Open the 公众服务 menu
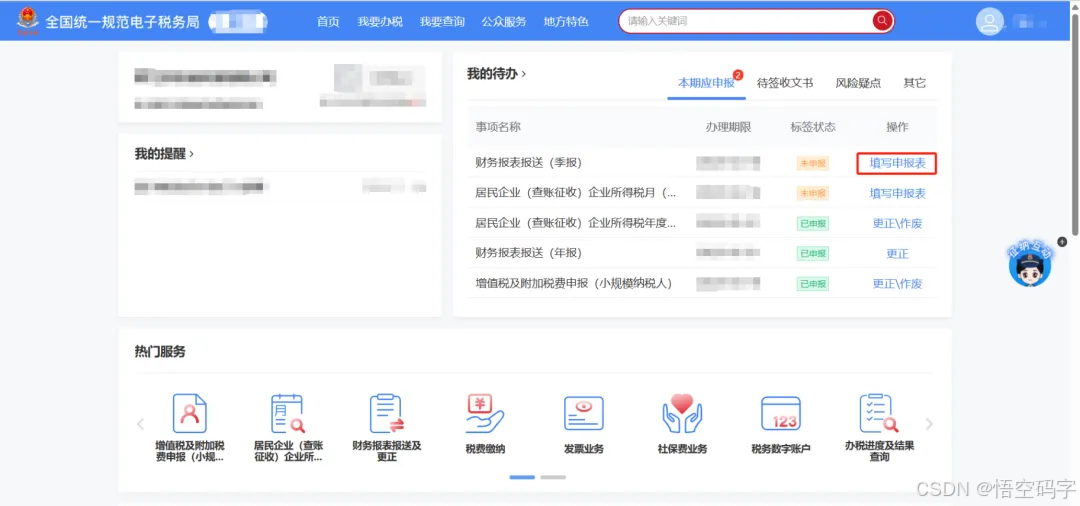 point(503,21)
